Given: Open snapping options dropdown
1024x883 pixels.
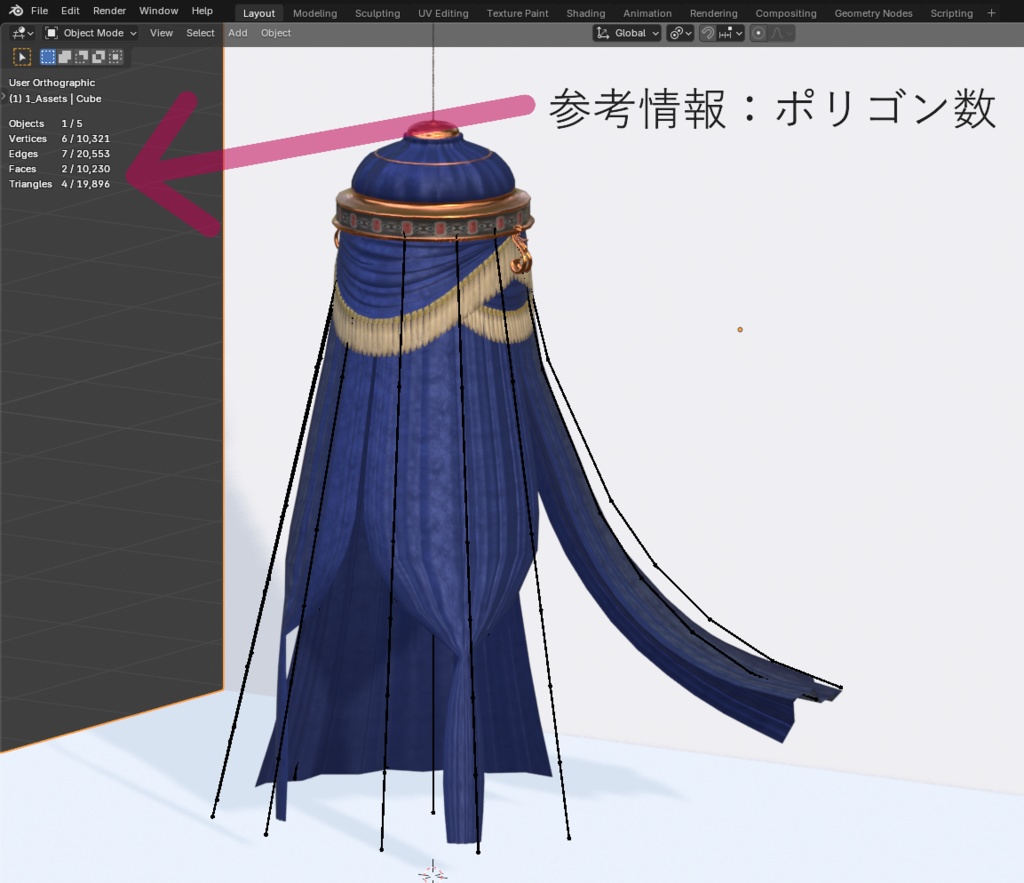Looking at the screenshot, I should [730, 33].
